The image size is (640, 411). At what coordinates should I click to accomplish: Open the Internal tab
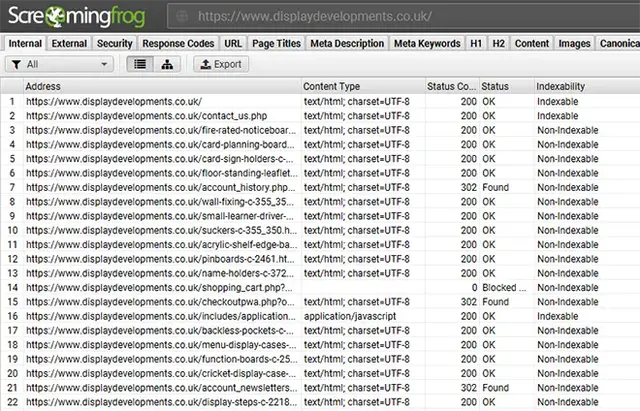click(x=25, y=43)
